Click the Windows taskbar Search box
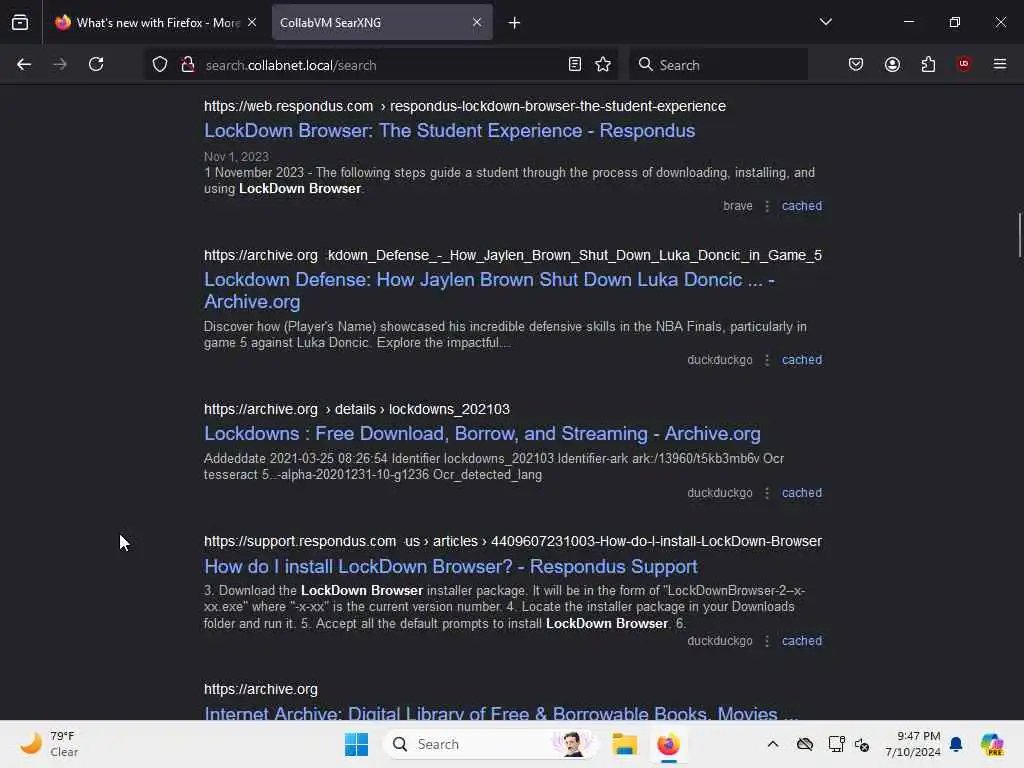Screen dimensions: 1024x768 [490, 744]
